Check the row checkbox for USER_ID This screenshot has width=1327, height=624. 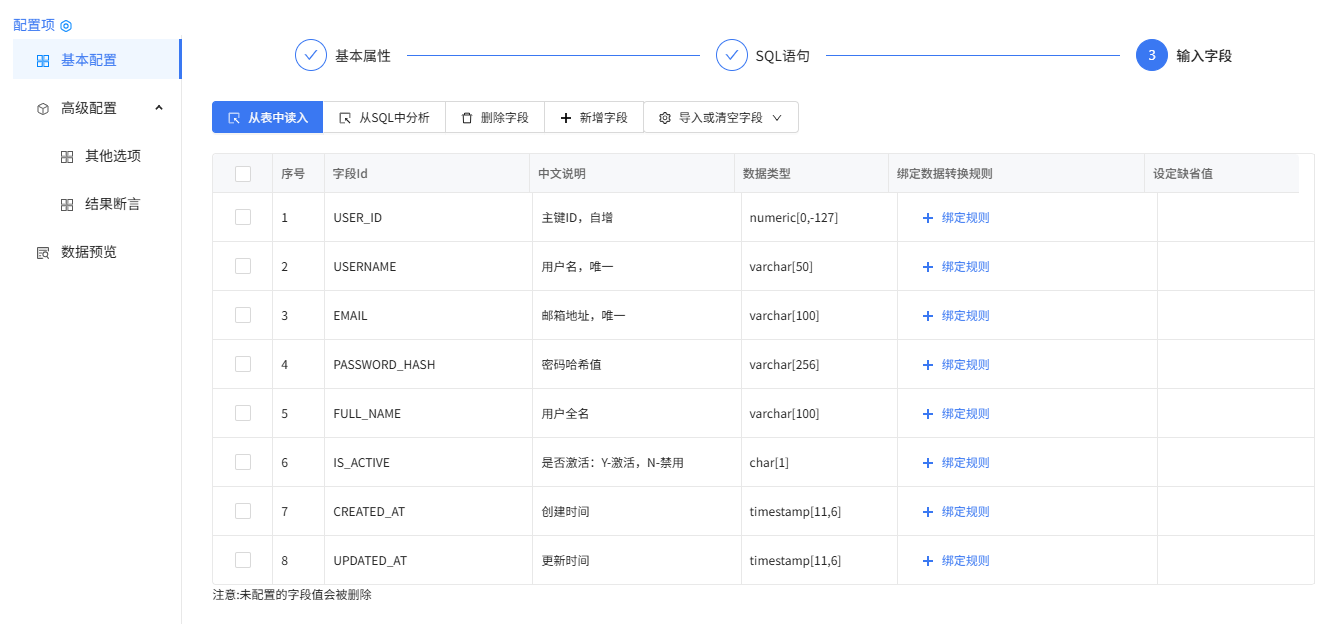[241, 217]
